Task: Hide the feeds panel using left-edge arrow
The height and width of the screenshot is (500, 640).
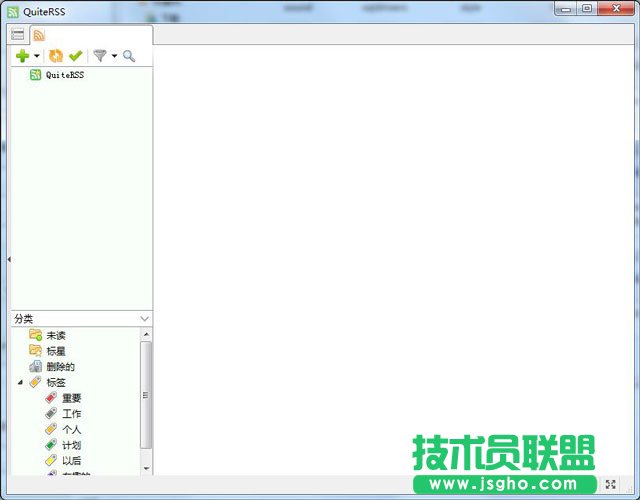Action: pyautogui.click(x=9, y=259)
